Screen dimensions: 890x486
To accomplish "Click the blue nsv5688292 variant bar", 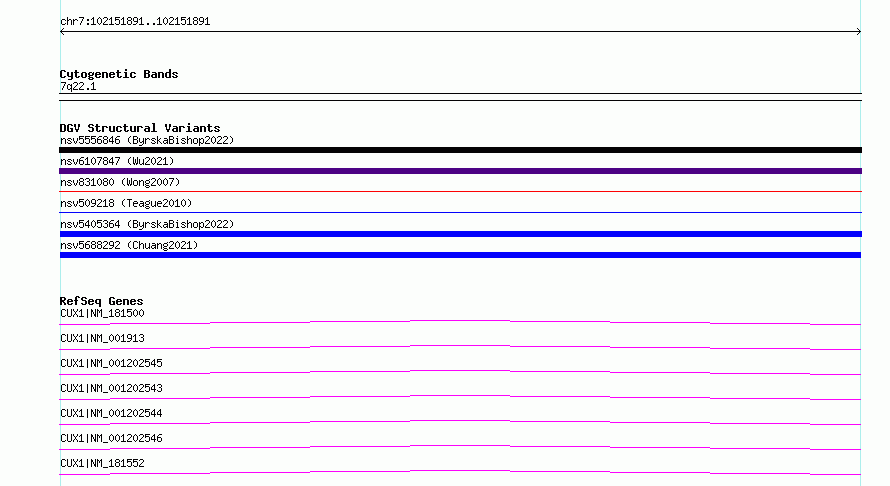I will point(460,255).
